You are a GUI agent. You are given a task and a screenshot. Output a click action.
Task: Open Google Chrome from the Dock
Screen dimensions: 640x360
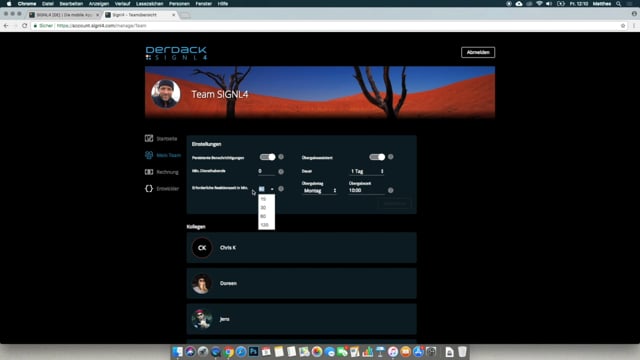click(x=229, y=351)
